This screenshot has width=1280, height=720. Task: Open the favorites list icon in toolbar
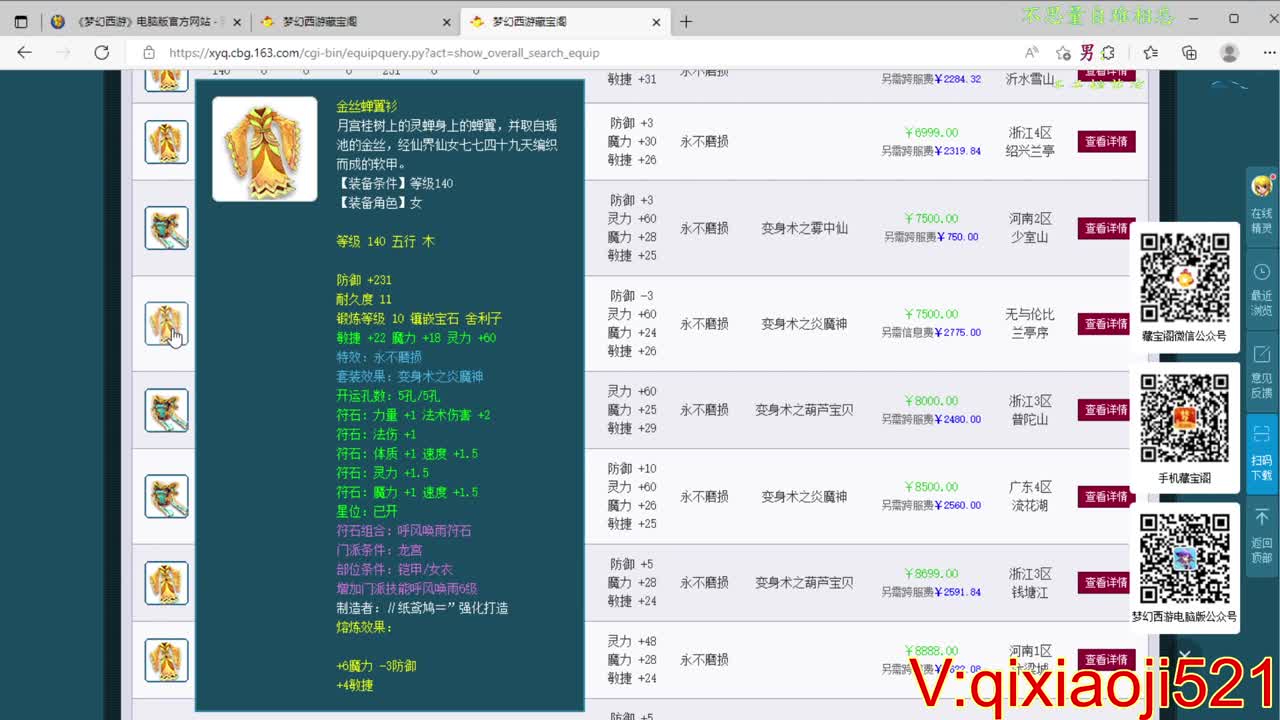1152,52
